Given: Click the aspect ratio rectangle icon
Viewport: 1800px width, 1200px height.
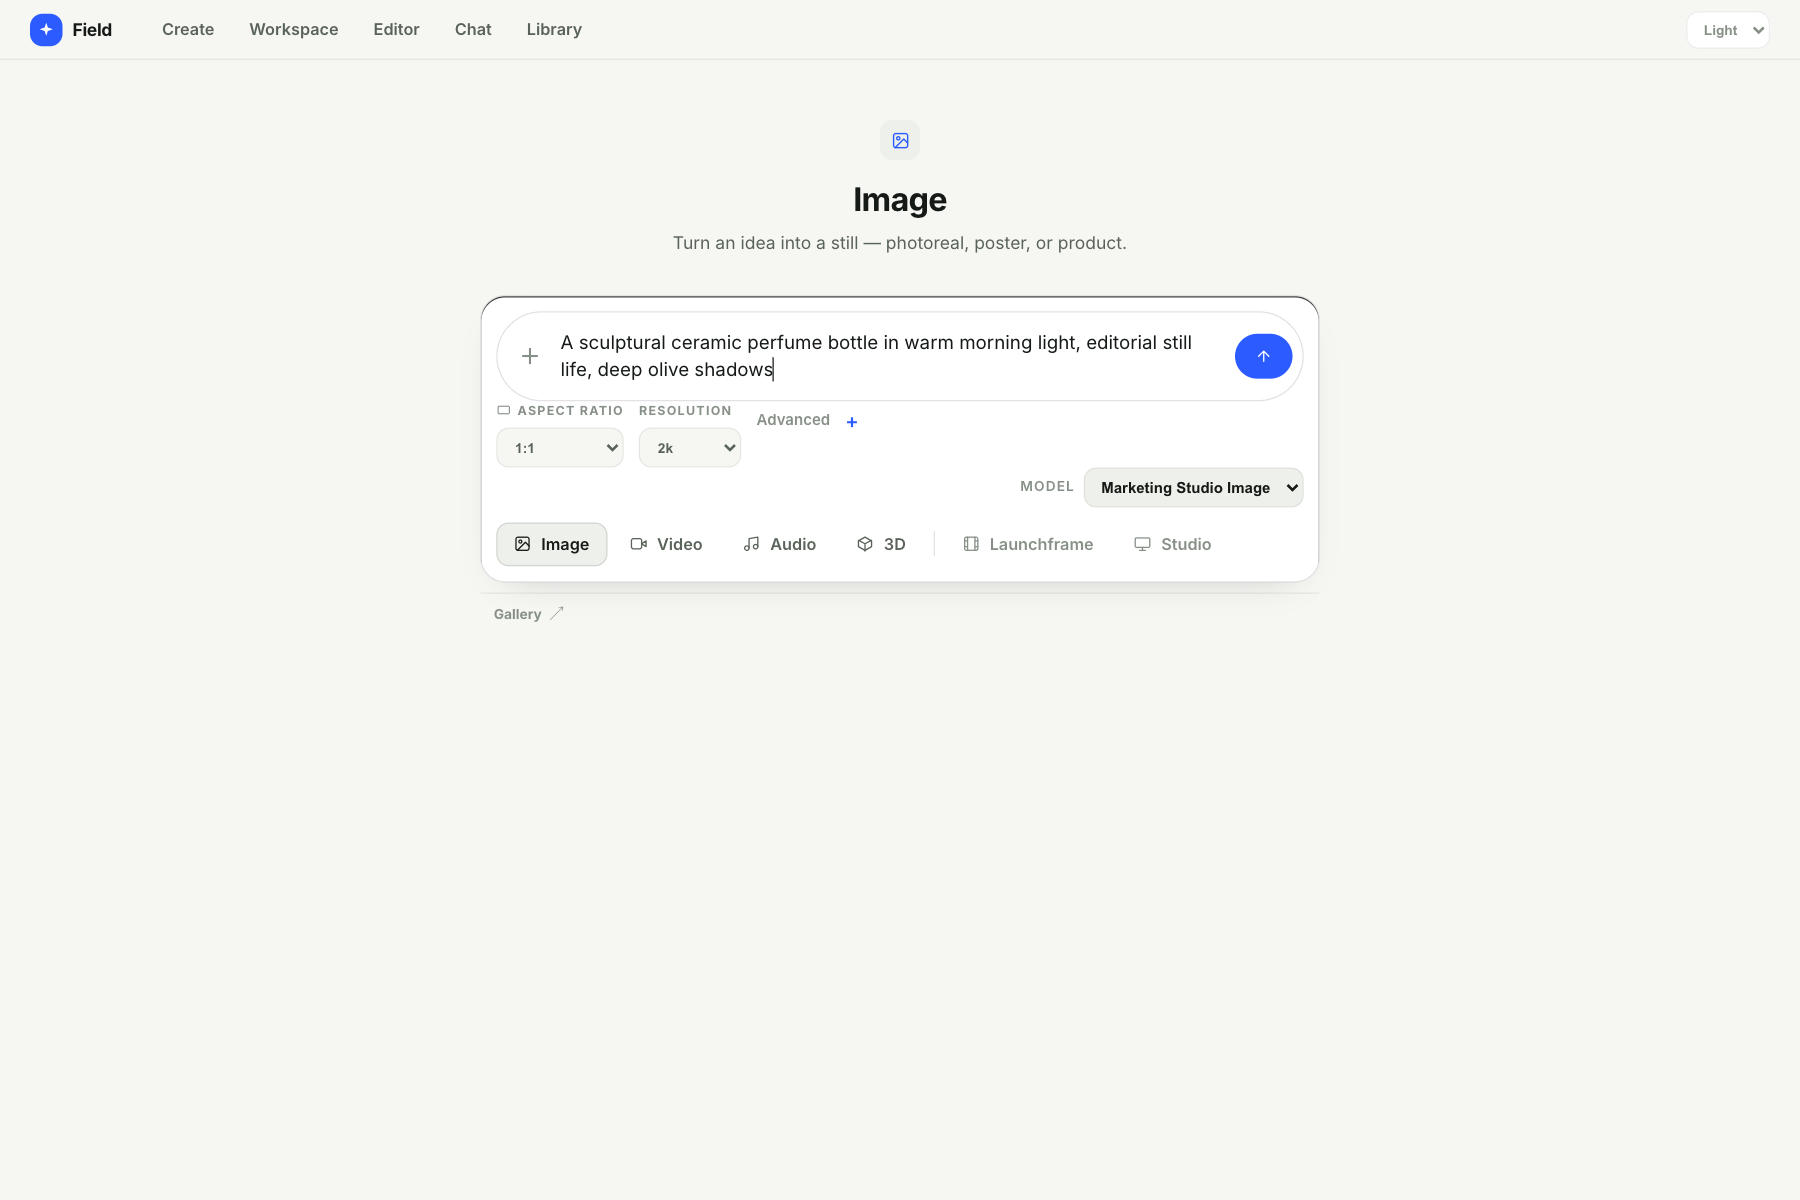Looking at the screenshot, I should 504,410.
